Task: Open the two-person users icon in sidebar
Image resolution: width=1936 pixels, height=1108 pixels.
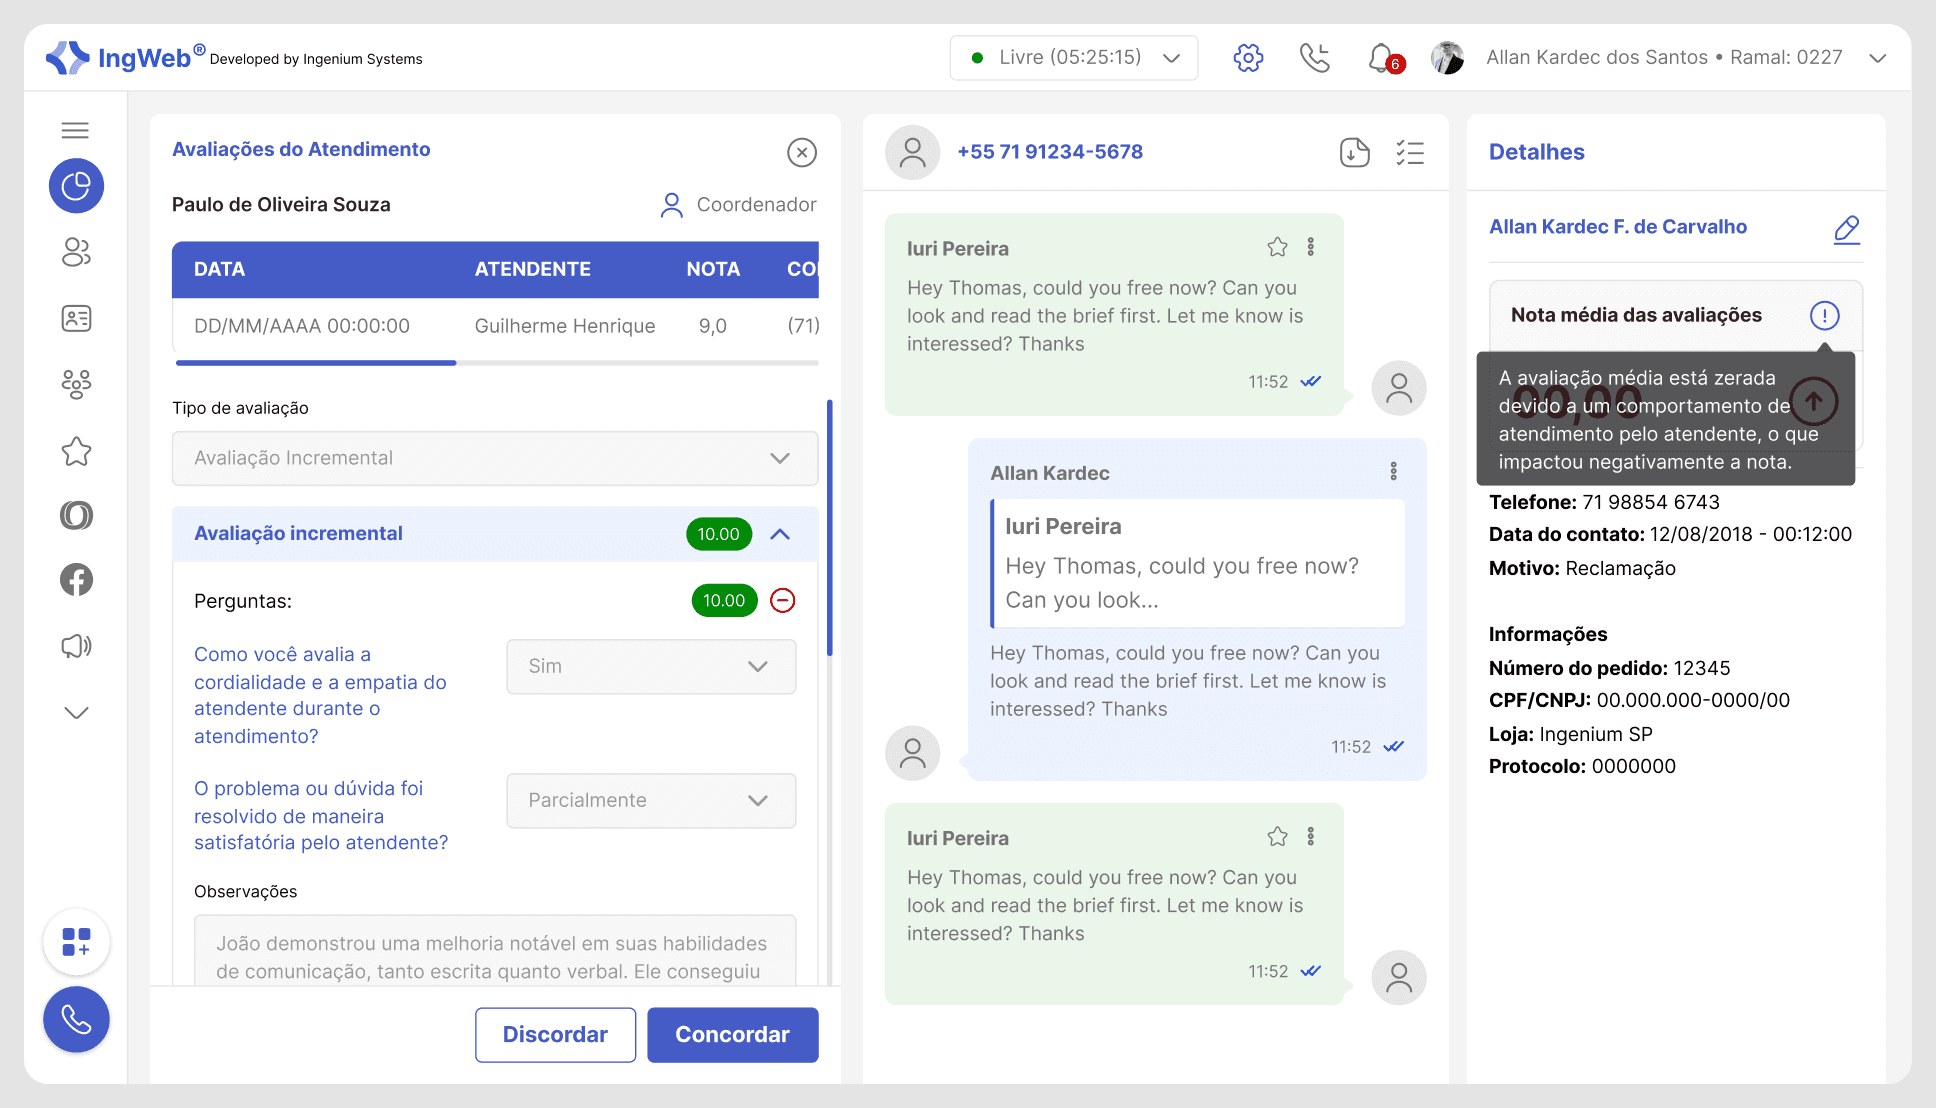Action: pyautogui.click(x=76, y=252)
